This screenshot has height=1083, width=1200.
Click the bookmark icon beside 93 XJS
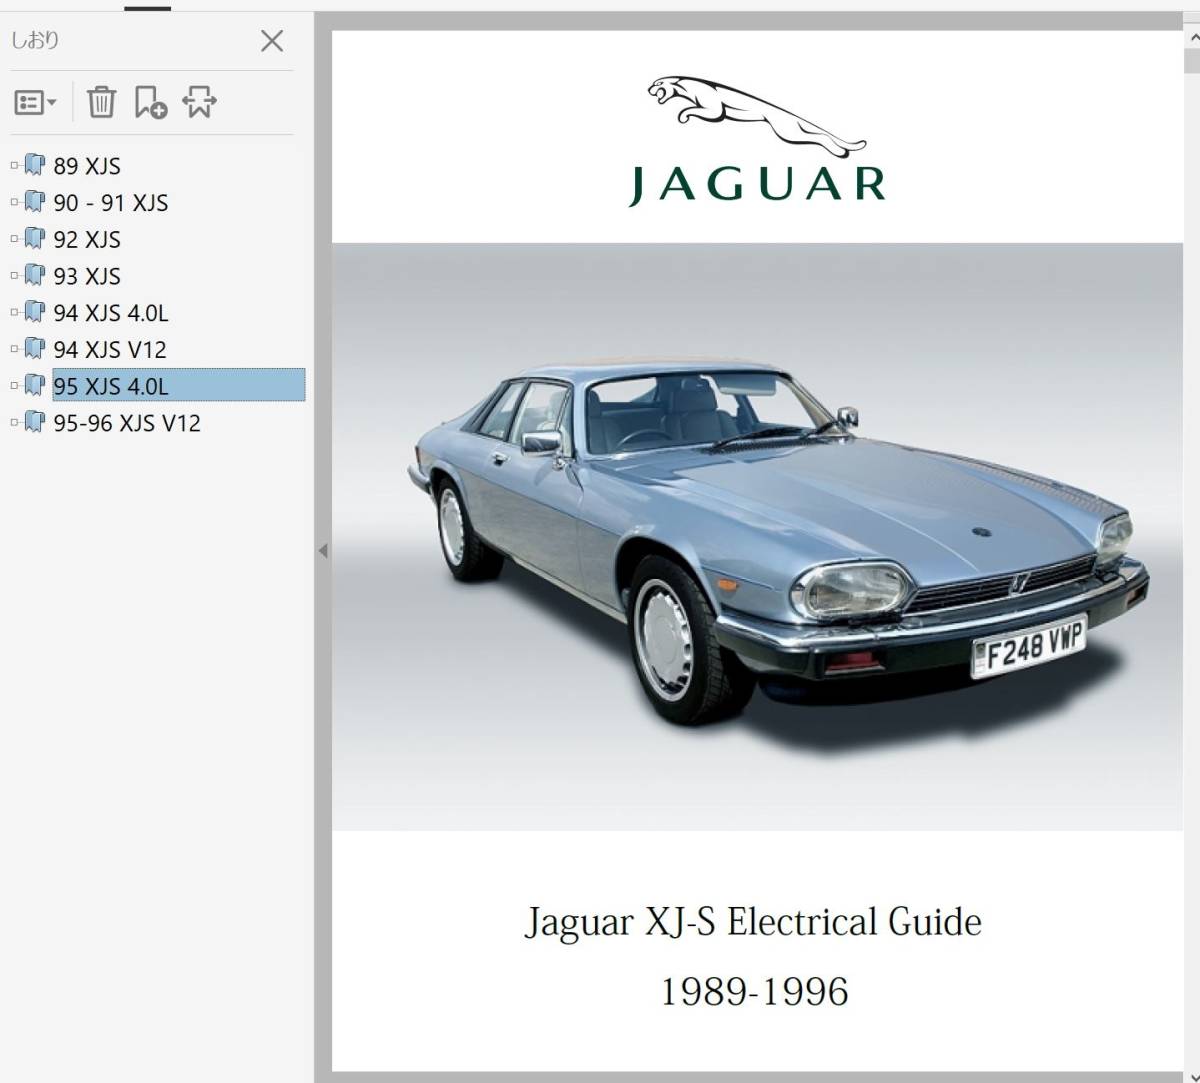pyautogui.click(x=35, y=275)
